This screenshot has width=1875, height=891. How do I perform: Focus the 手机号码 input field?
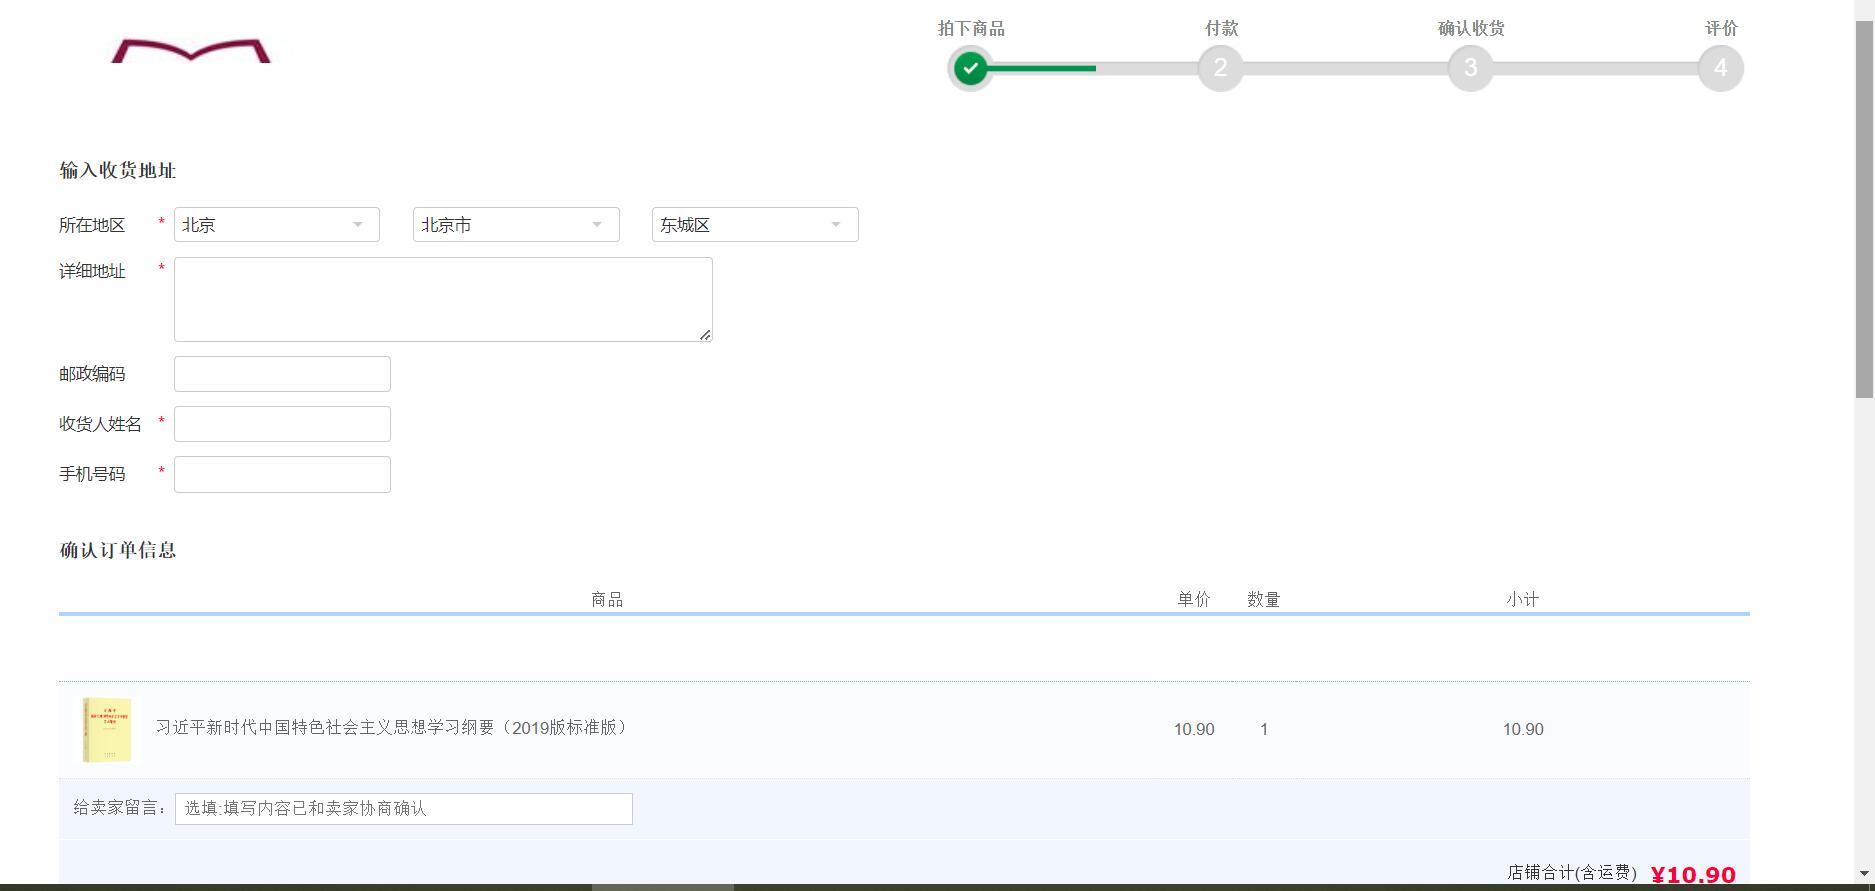pos(282,474)
